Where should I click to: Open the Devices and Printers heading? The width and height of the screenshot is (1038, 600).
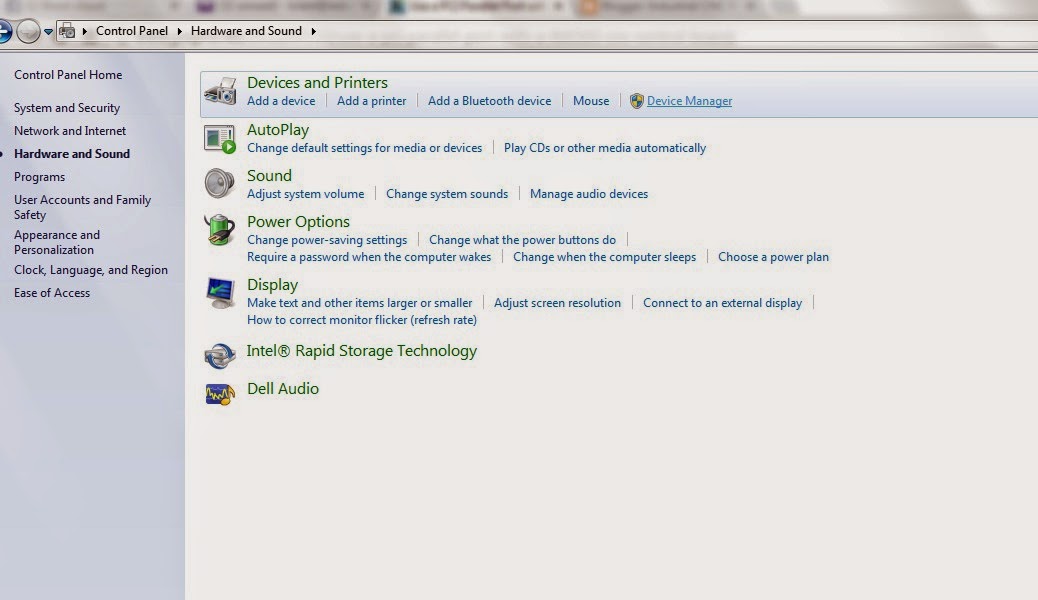tap(317, 83)
